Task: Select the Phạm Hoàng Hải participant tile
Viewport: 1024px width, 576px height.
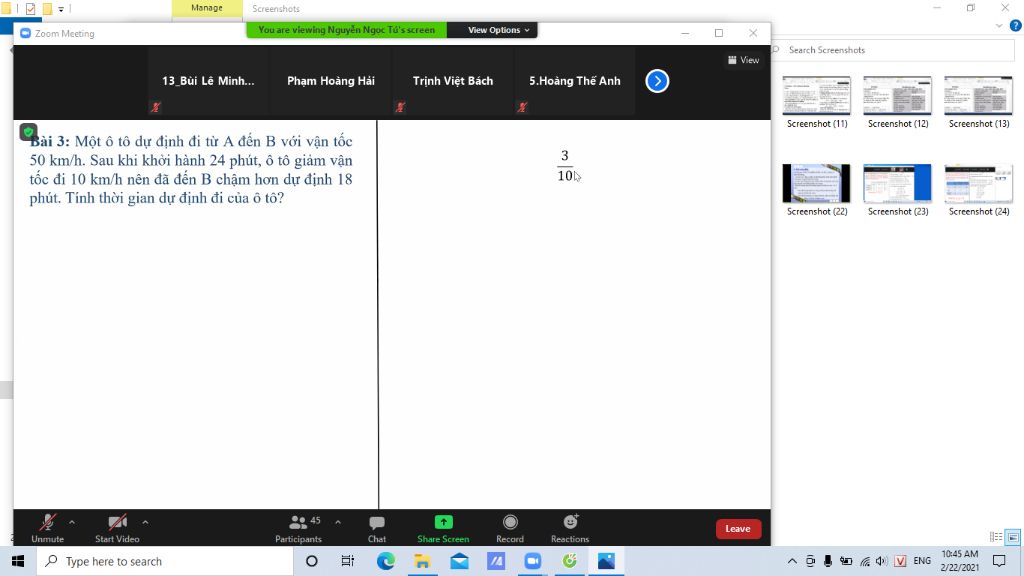Action: (x=330, y=81)
